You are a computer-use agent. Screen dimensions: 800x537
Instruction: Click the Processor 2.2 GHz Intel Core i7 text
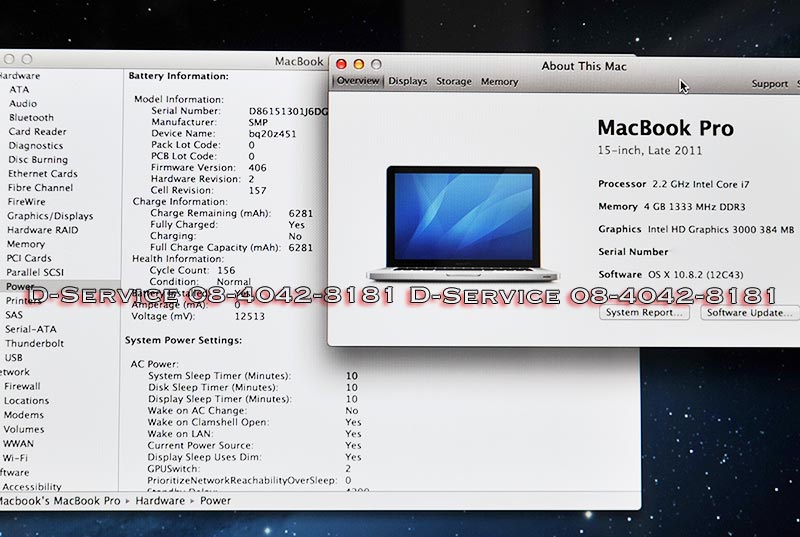[674, 184]
